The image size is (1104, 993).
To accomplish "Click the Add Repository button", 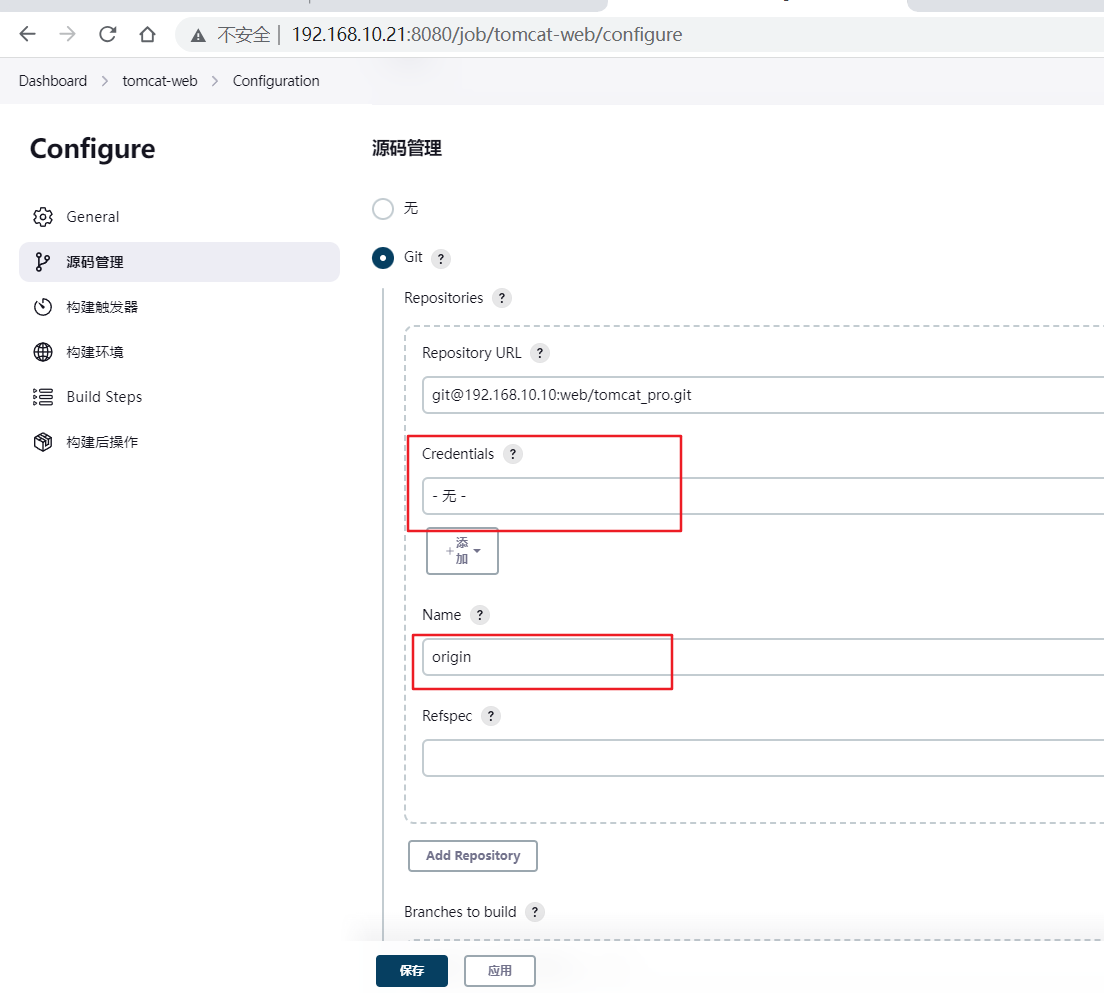I will point(473,856).
